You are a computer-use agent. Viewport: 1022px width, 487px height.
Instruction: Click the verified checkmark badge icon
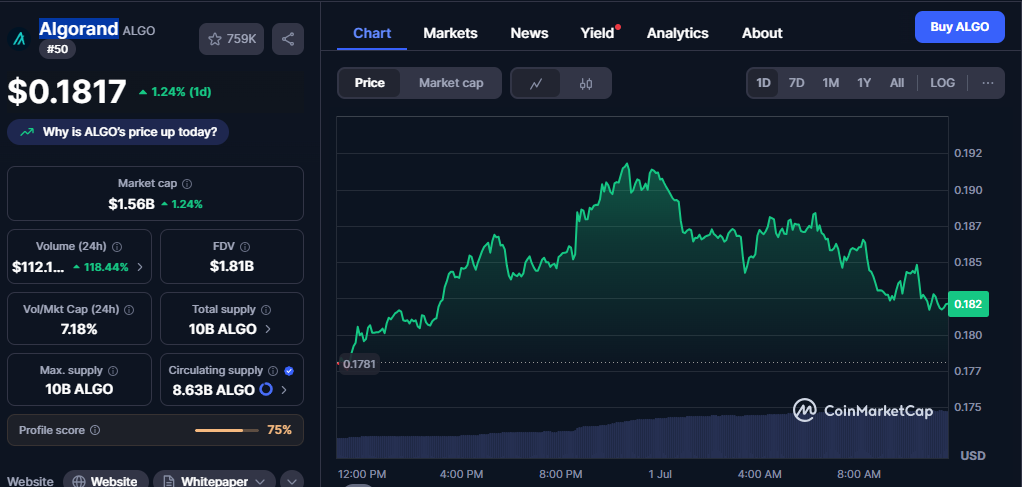(x=289, y=370)
